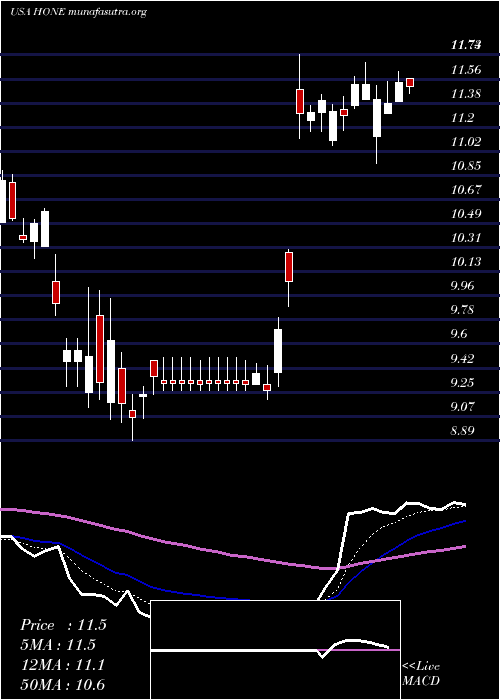Click the 9.42 price axis label

[x=462, y=358]
